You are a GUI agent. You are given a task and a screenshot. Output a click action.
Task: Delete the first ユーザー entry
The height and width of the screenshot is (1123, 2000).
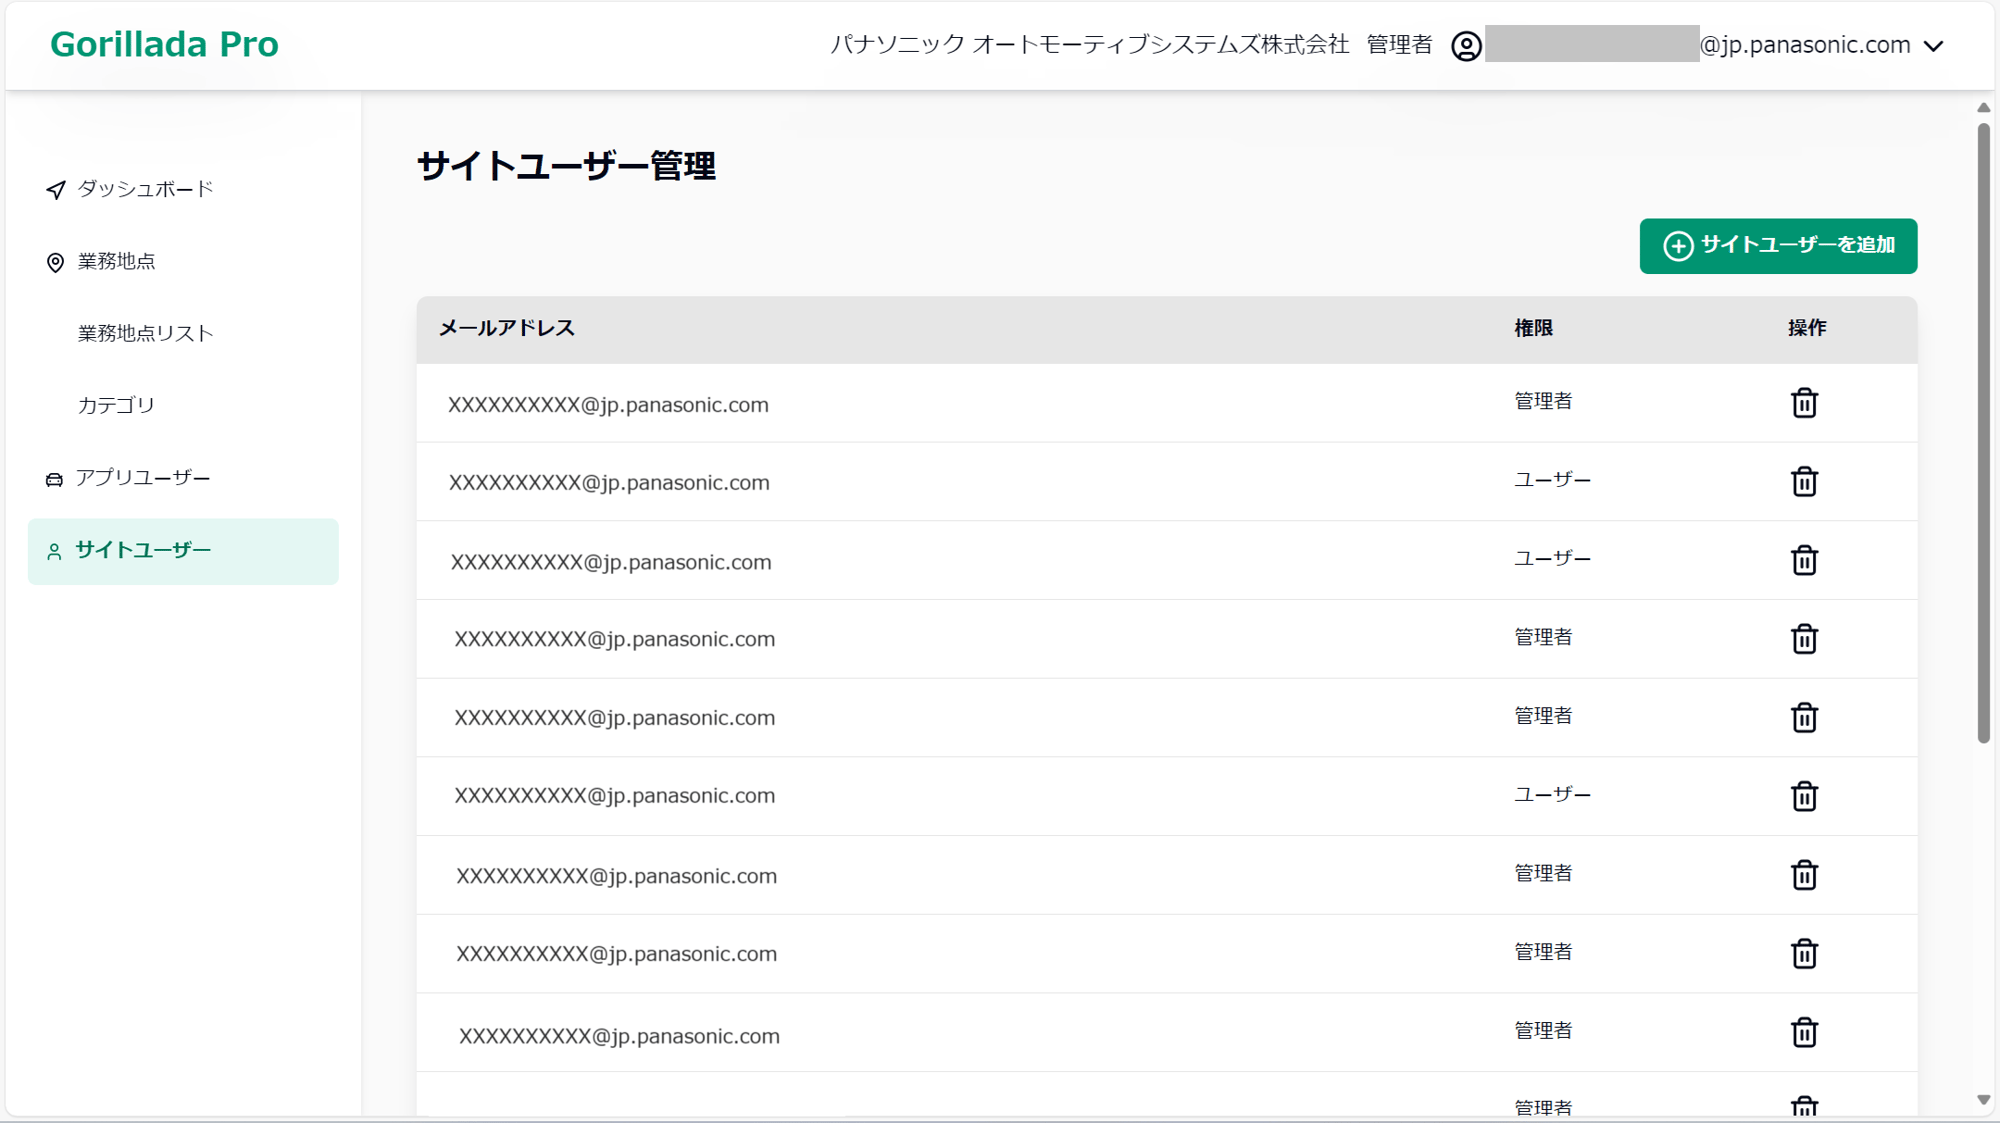pyautogui.click(x=1804, y=481)
